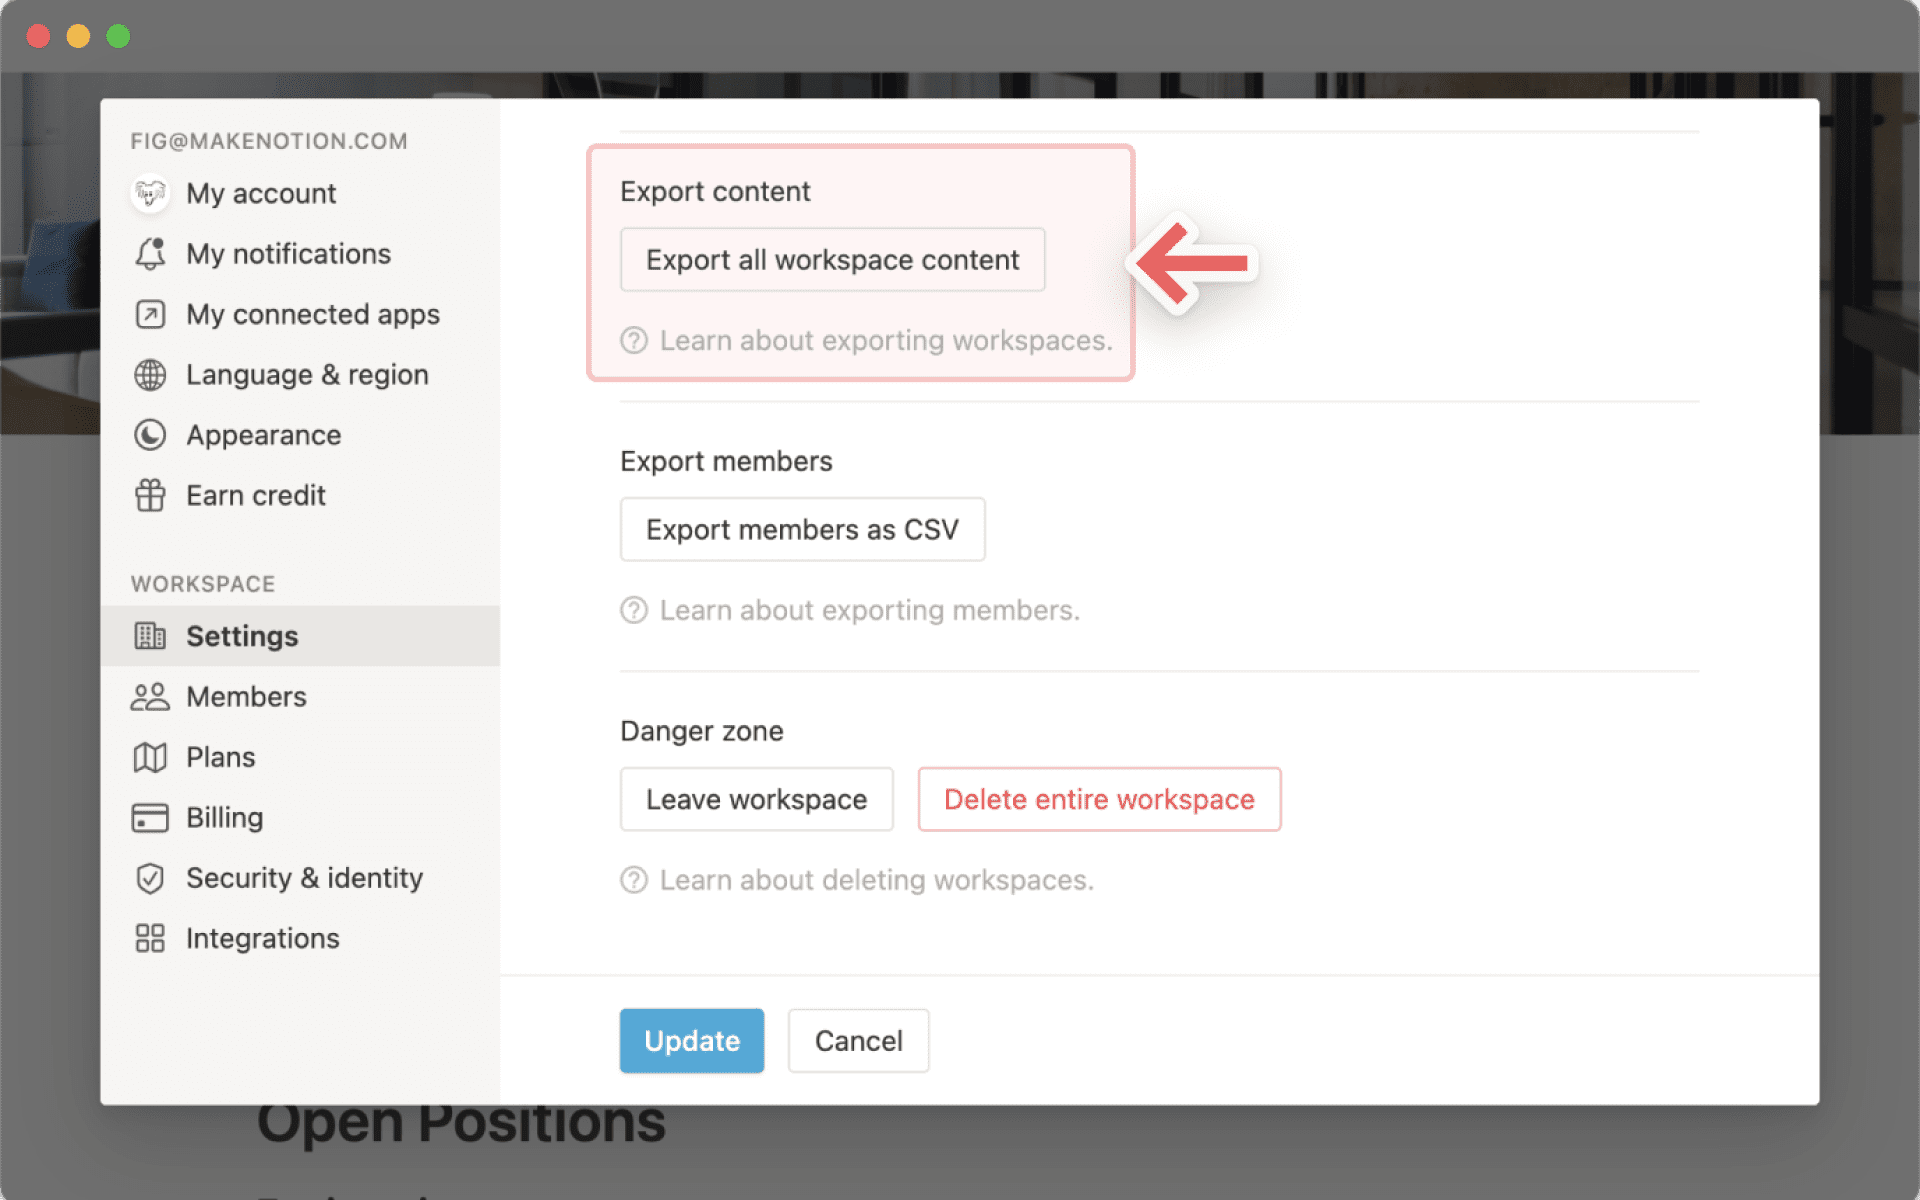The height and width of the screenshot is (1200, 1920).
Task: Click Delete entire workspace button
Action: [x=1099, y=799]
